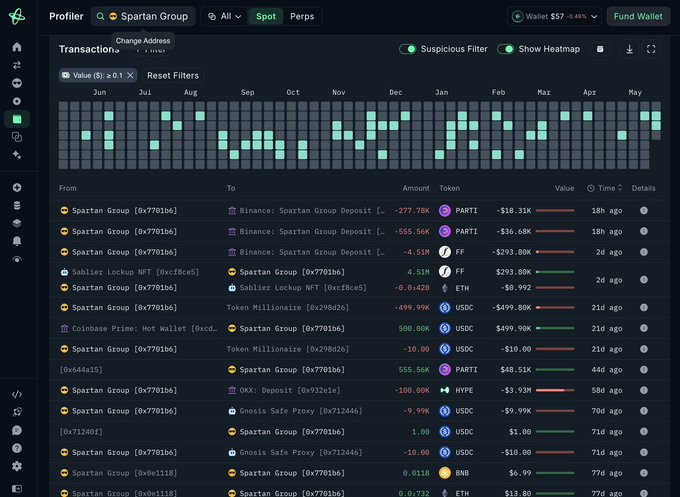Click the BNB token label
Viewport: 680px width, 497px height.
(462, 473)
